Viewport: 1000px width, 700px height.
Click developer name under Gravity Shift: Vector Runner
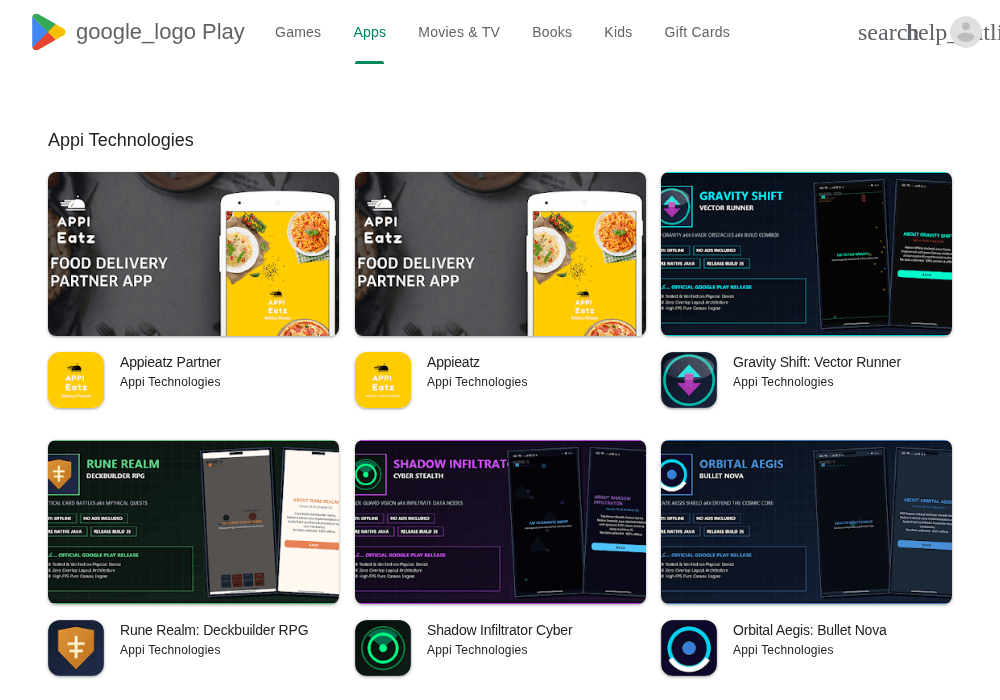coord(783,382)
